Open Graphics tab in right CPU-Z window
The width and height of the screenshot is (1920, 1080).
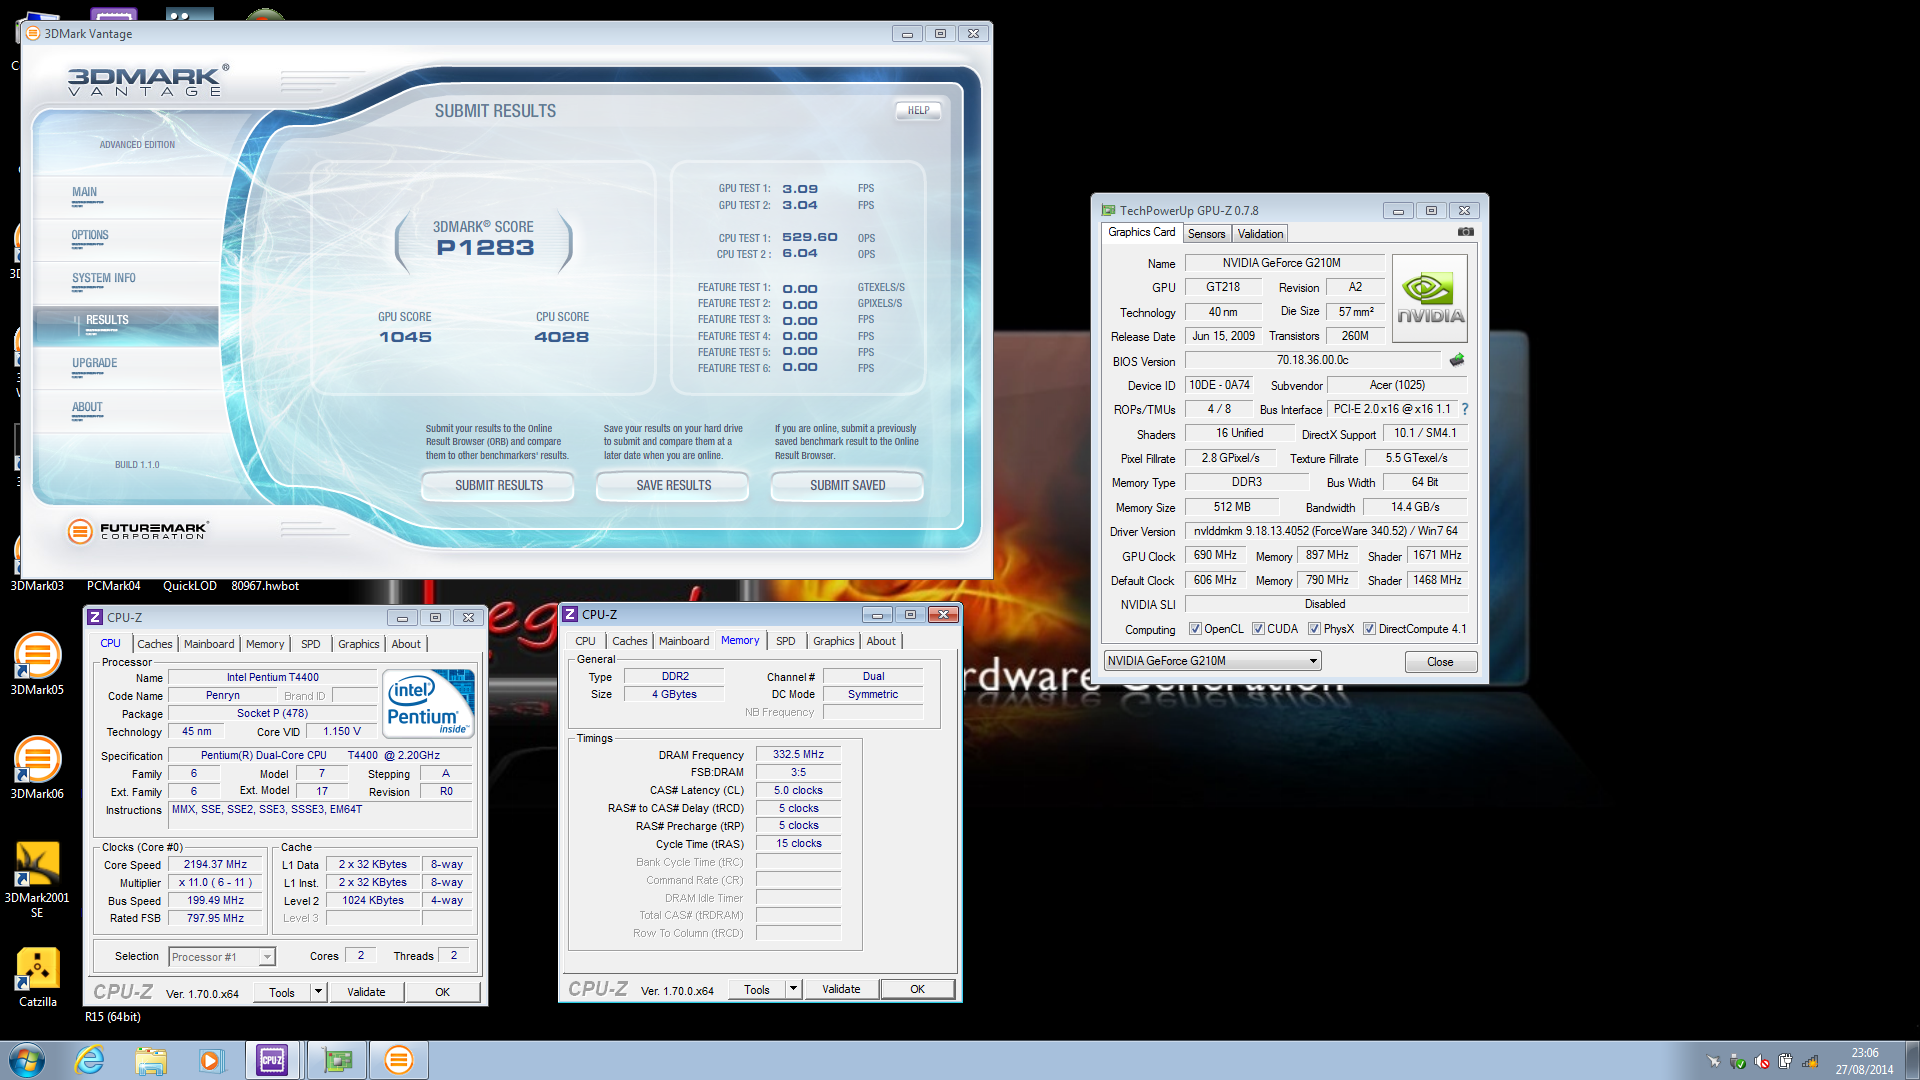click(833, 641)
